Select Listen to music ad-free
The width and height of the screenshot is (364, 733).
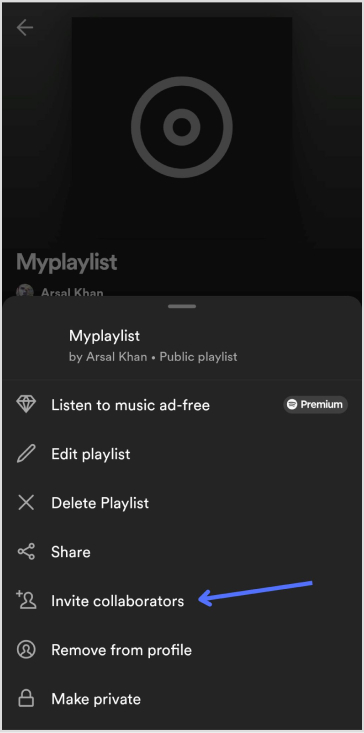pyautogui.click(x=182, y=405)
